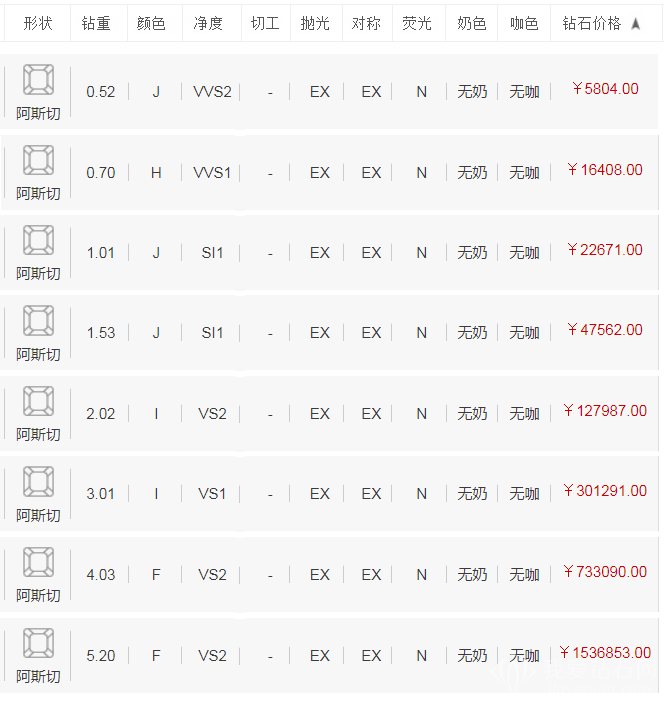The image size is (664, 701).
Task: Click the Asscher cut icon for the 0.52 carat diamond
Action: tap(38, 79)
